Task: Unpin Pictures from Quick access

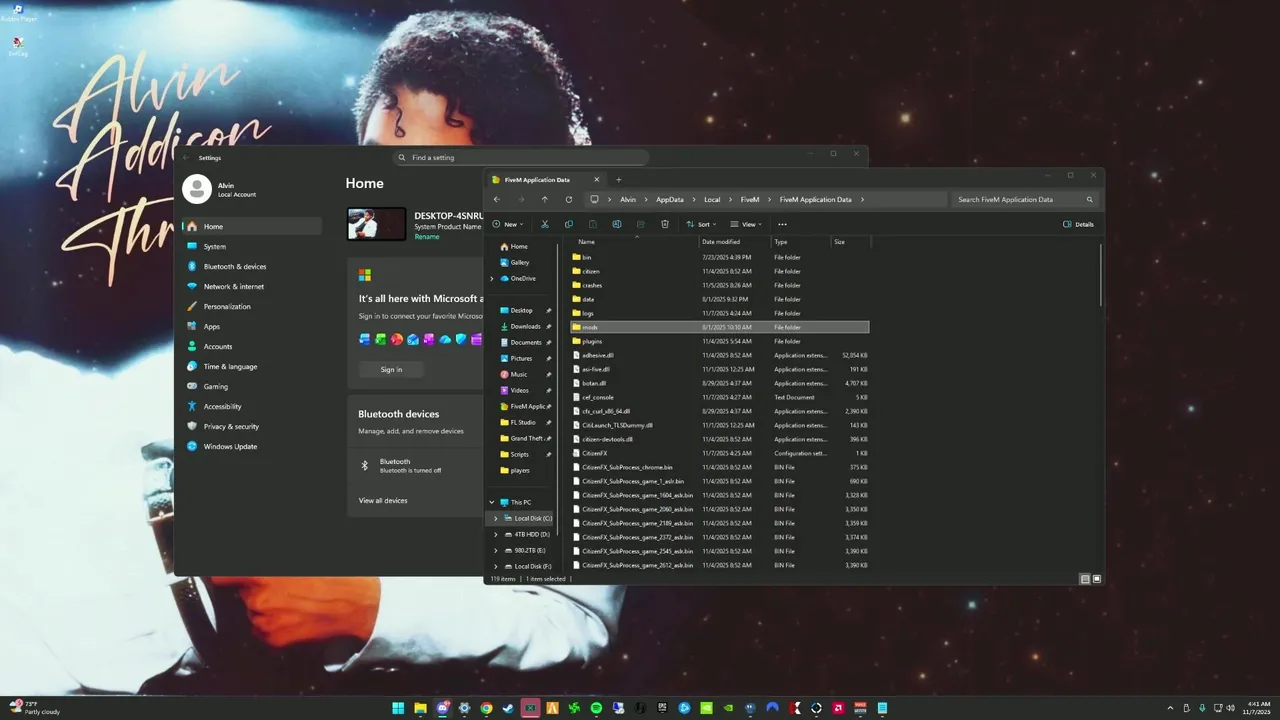Action: pos(549,358)
